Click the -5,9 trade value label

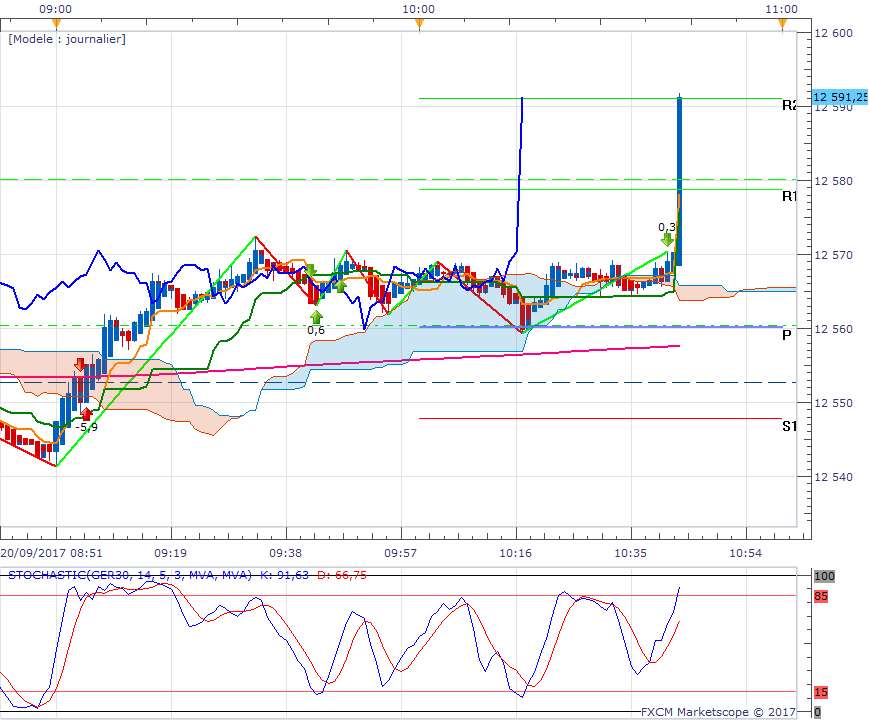coord(87,427)
